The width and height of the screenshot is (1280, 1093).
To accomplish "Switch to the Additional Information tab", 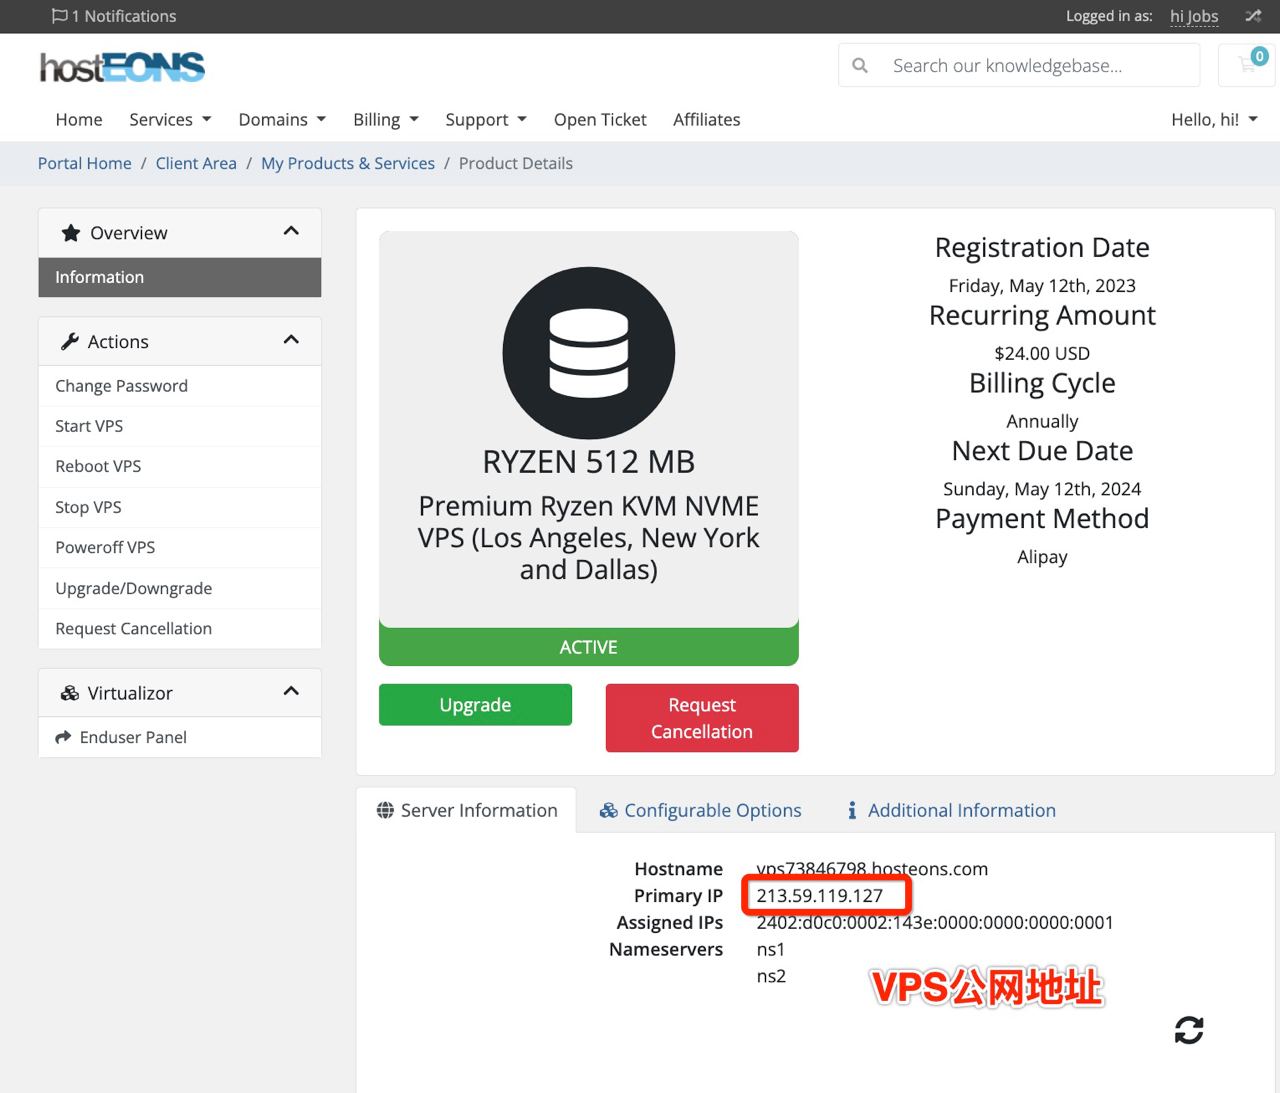I will click(x=951, y=810).
